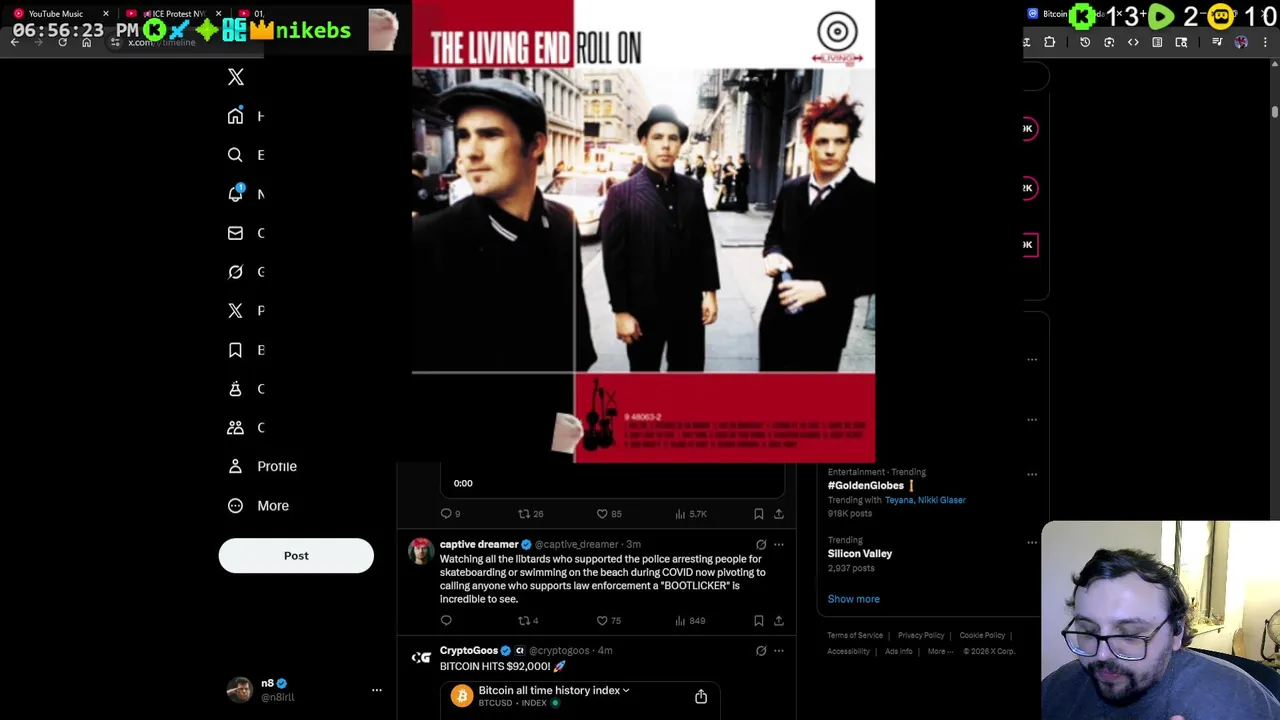Open the Show more trends link
This screenshot has height=720, width=1280.
click(x=854, y=599)
